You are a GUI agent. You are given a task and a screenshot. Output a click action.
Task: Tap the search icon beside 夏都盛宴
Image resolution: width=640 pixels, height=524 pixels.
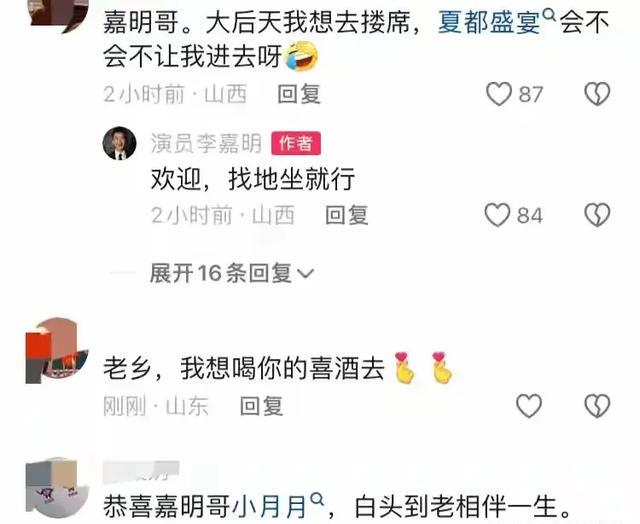click(550, 16)
